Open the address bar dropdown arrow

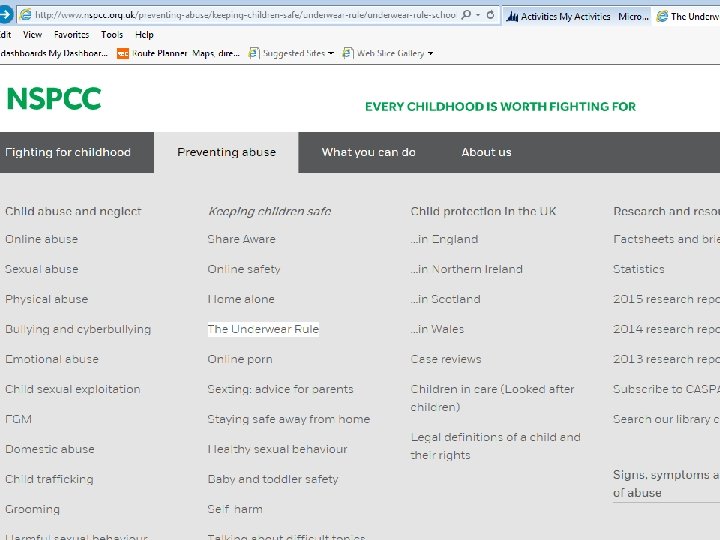pyautogui.click(x=478, y=15)
